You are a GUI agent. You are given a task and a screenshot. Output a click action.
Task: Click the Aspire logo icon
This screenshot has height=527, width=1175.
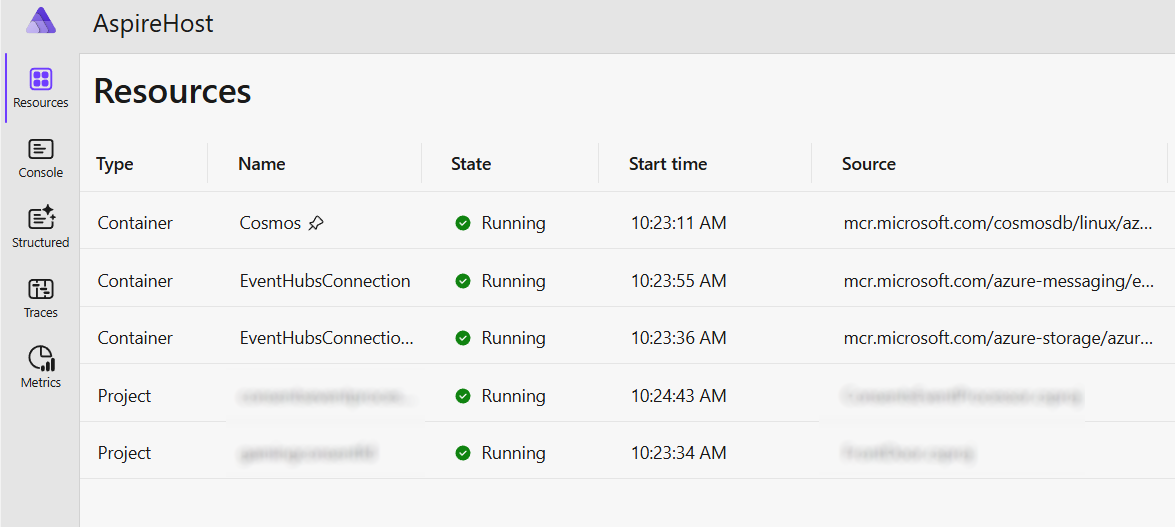point(40,22)
